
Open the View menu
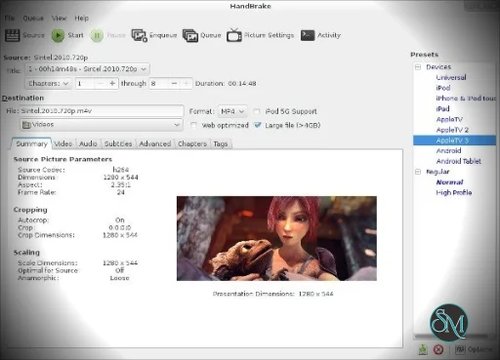[59, 18]
